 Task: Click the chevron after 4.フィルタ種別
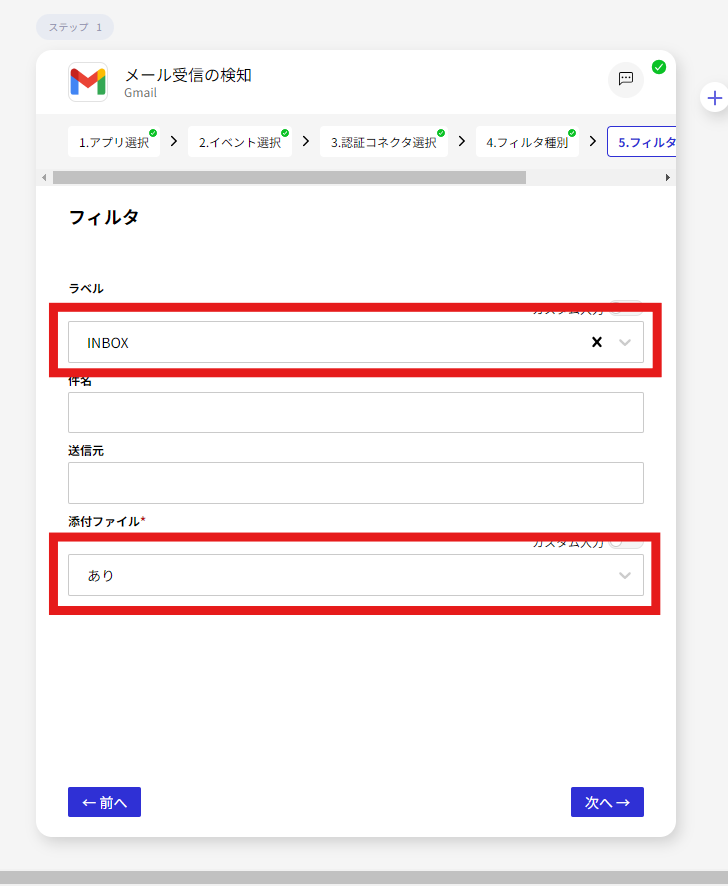click(x=592, y=141)
